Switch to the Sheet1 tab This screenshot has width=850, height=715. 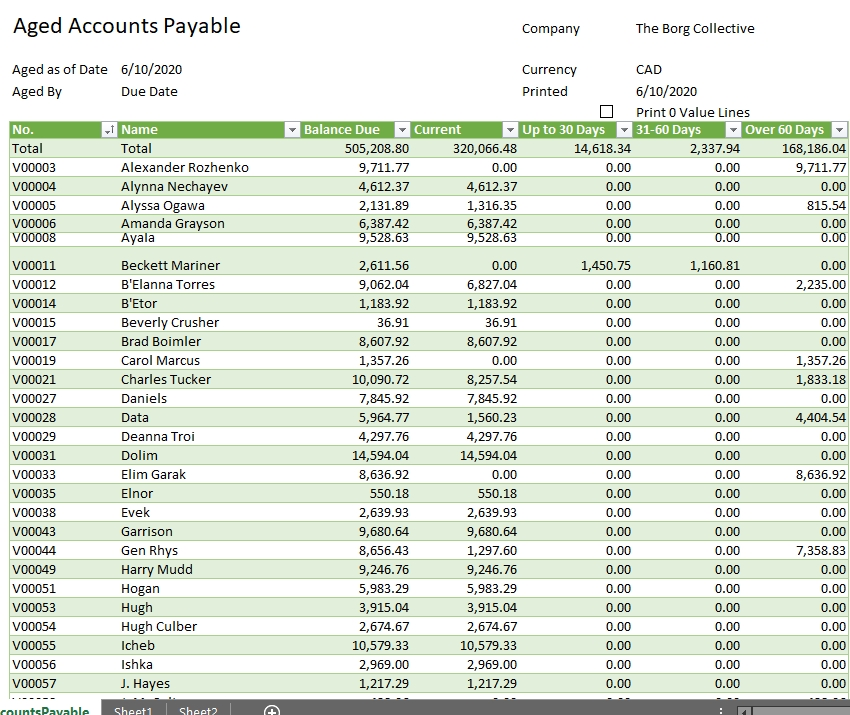click(133, 710)
